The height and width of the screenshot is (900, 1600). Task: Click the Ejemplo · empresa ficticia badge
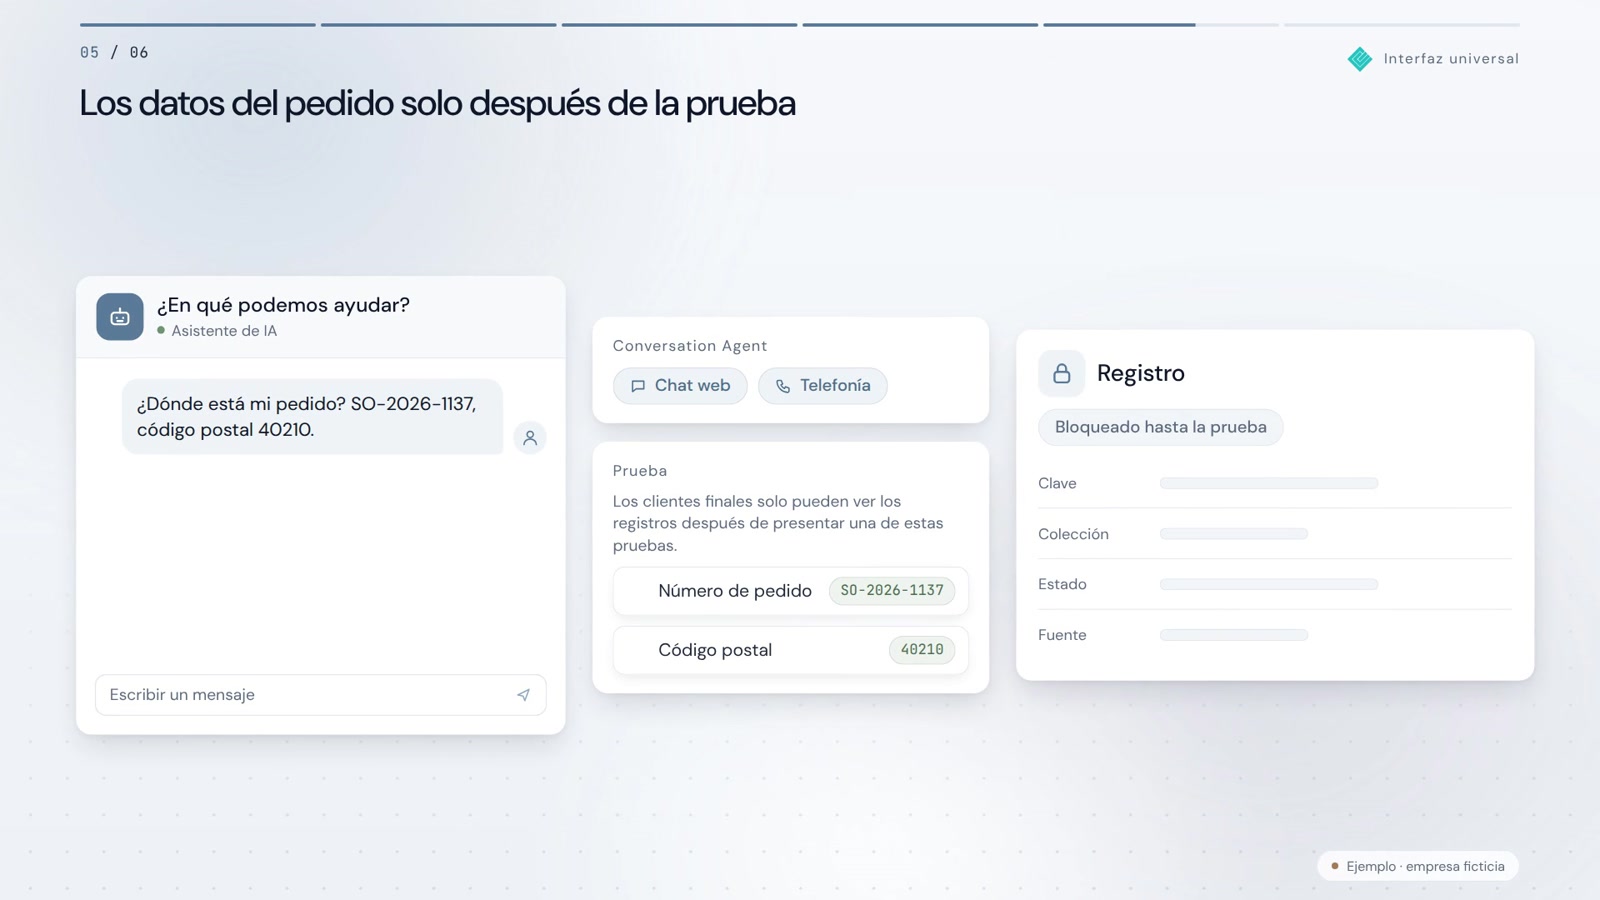coord(1418,866)
